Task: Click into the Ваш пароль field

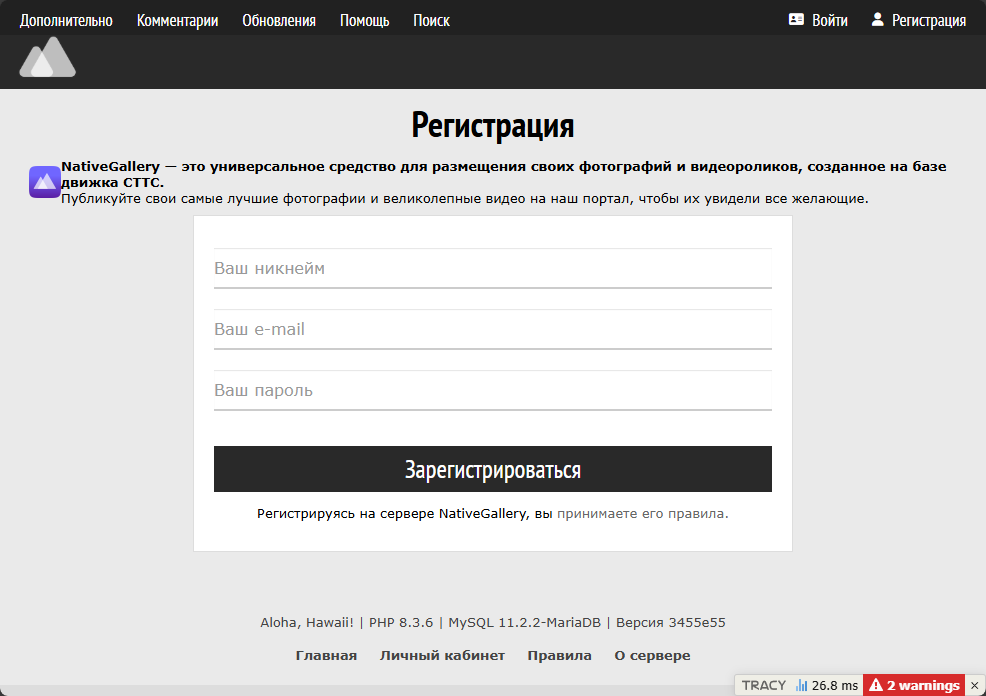Action: pyautogui.click(x=492, y=391)
